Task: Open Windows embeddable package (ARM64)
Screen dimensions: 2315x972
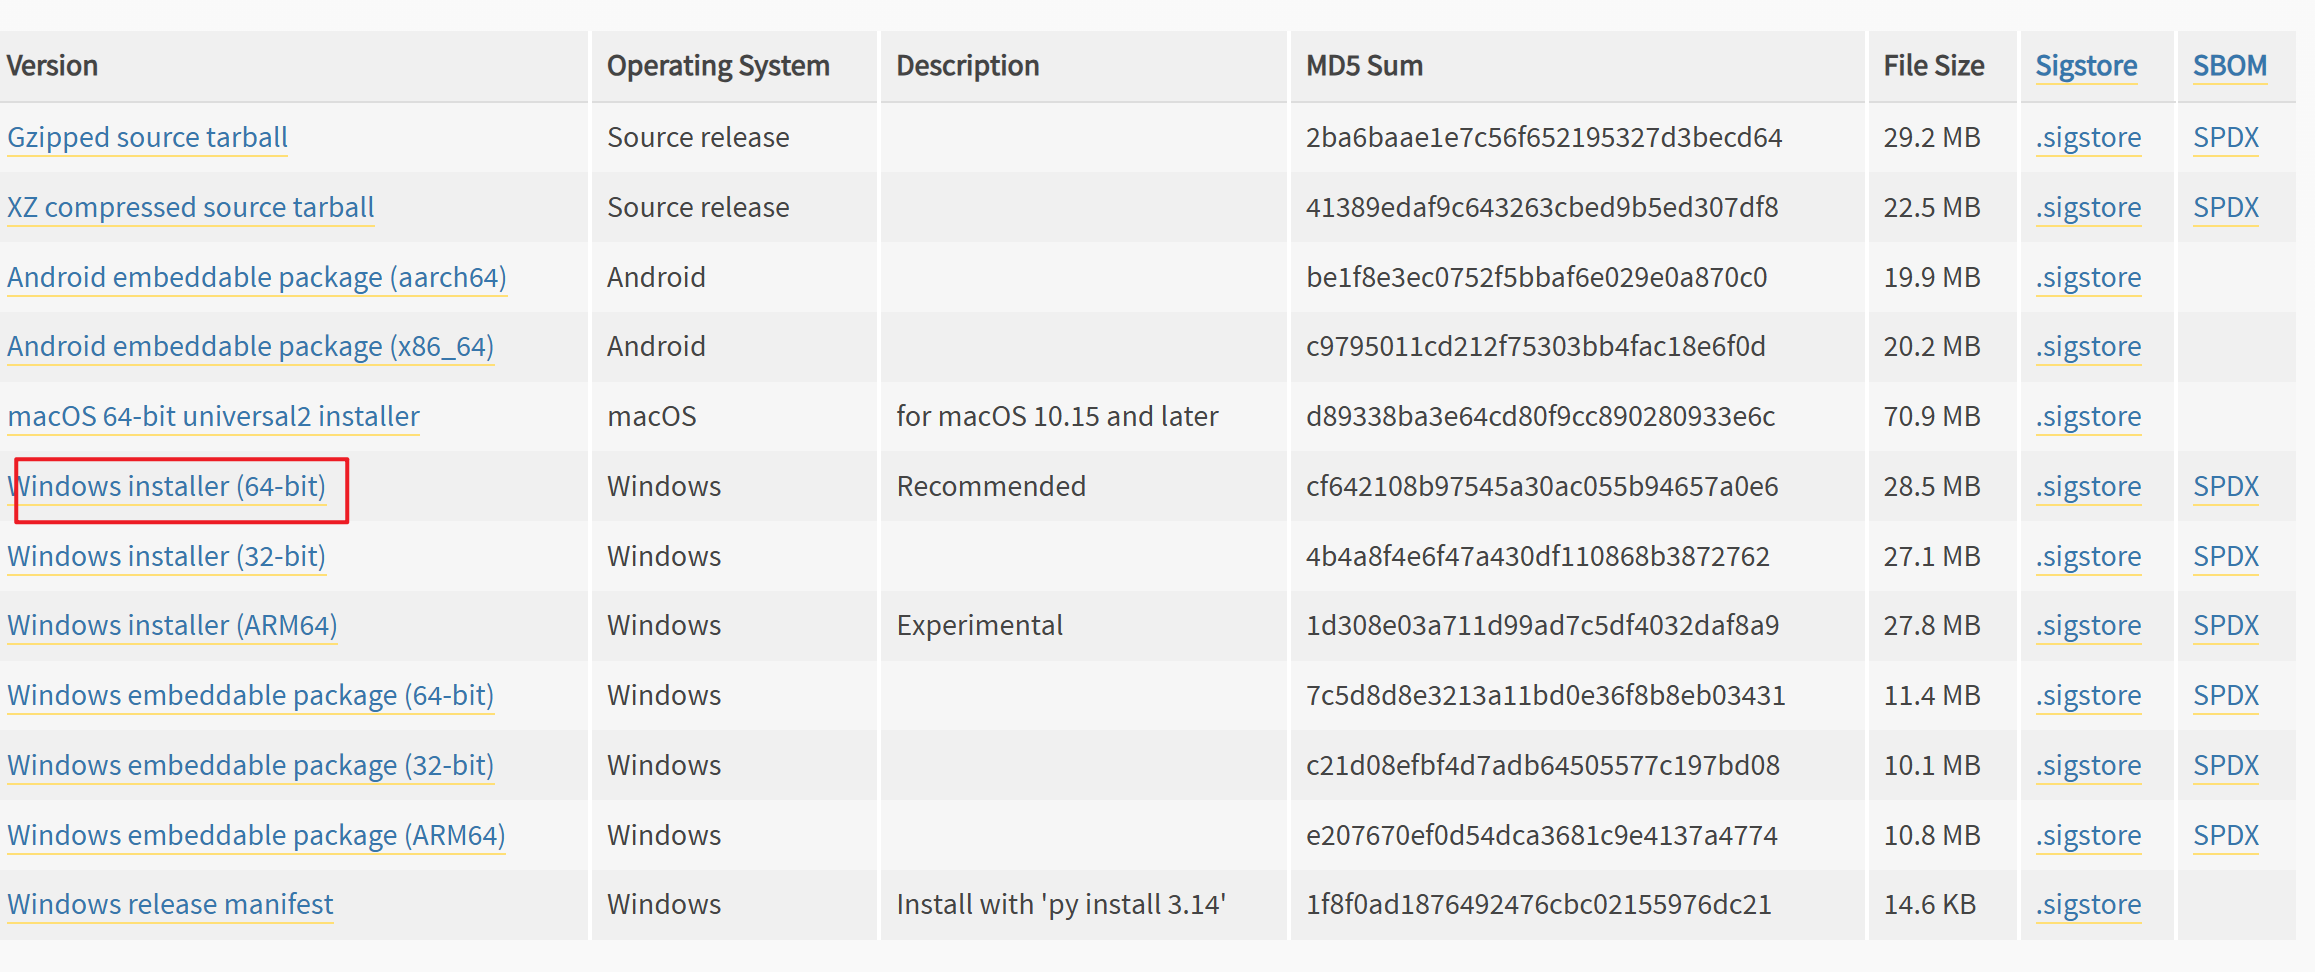Action: [256, 835]
